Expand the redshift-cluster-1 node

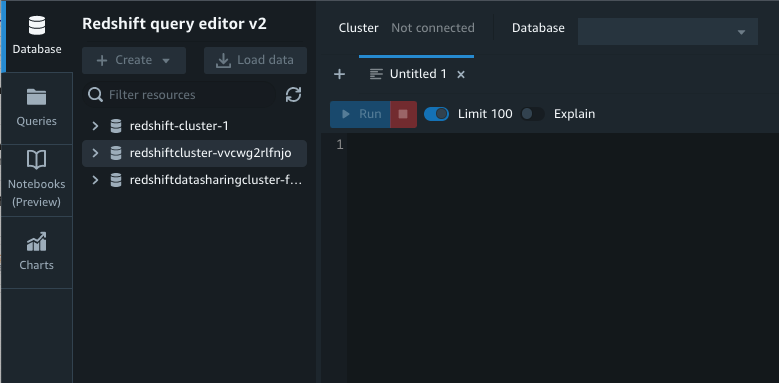95,126
